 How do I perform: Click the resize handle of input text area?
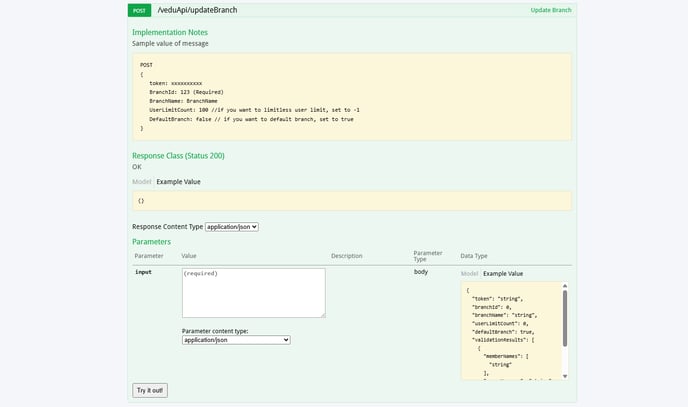click(322, 314)
